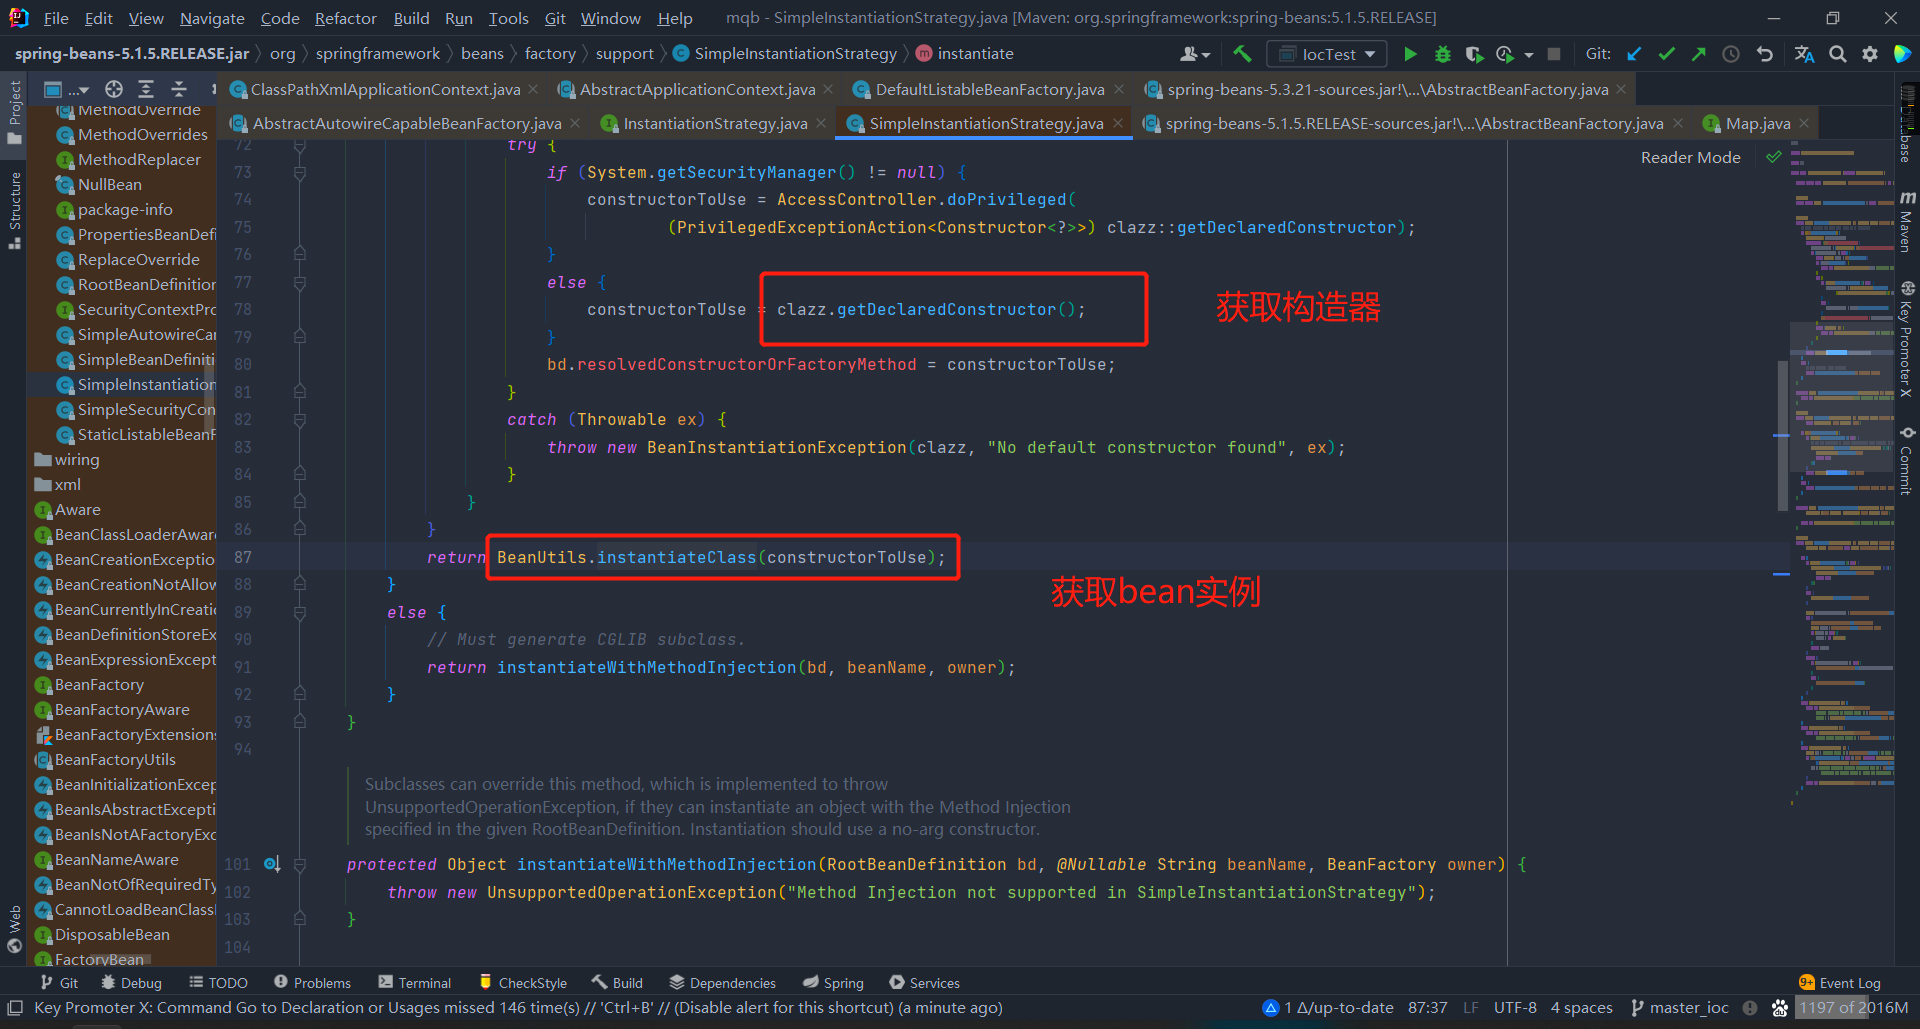Click the Git update project arrow
Screen dimensions: 1920x1029
click(1634, 54)
